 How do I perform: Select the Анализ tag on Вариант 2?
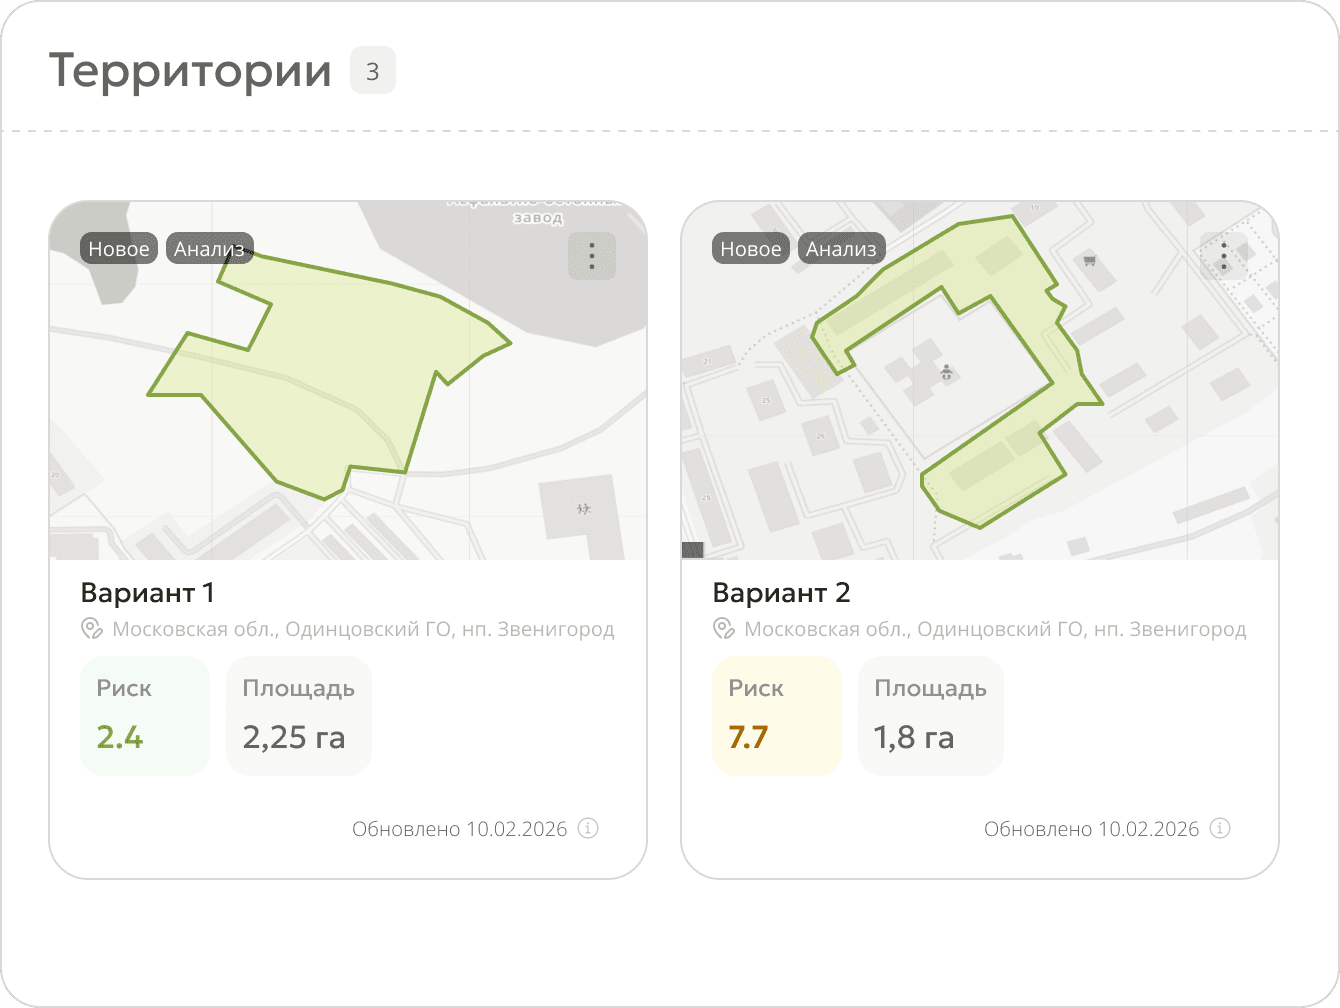tap(842, 249)
